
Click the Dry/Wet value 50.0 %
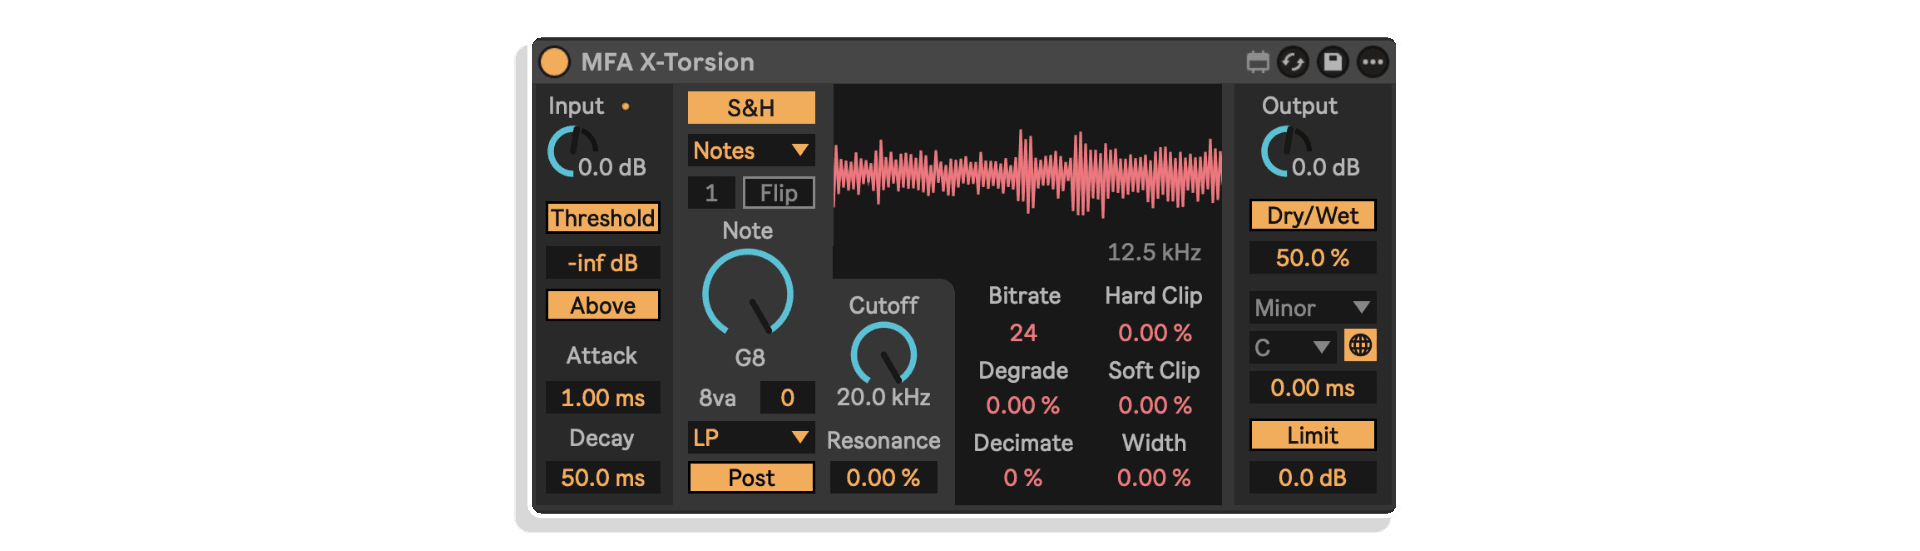tap(1313, 258)
